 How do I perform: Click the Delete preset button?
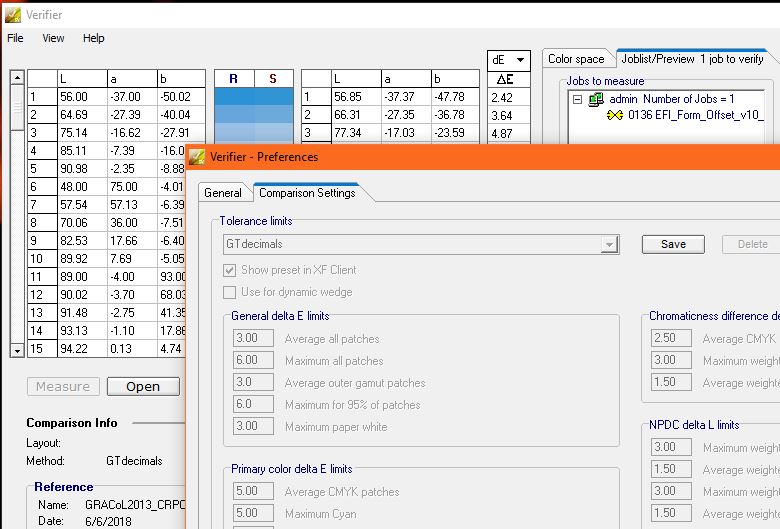click(x=752, y=244)
